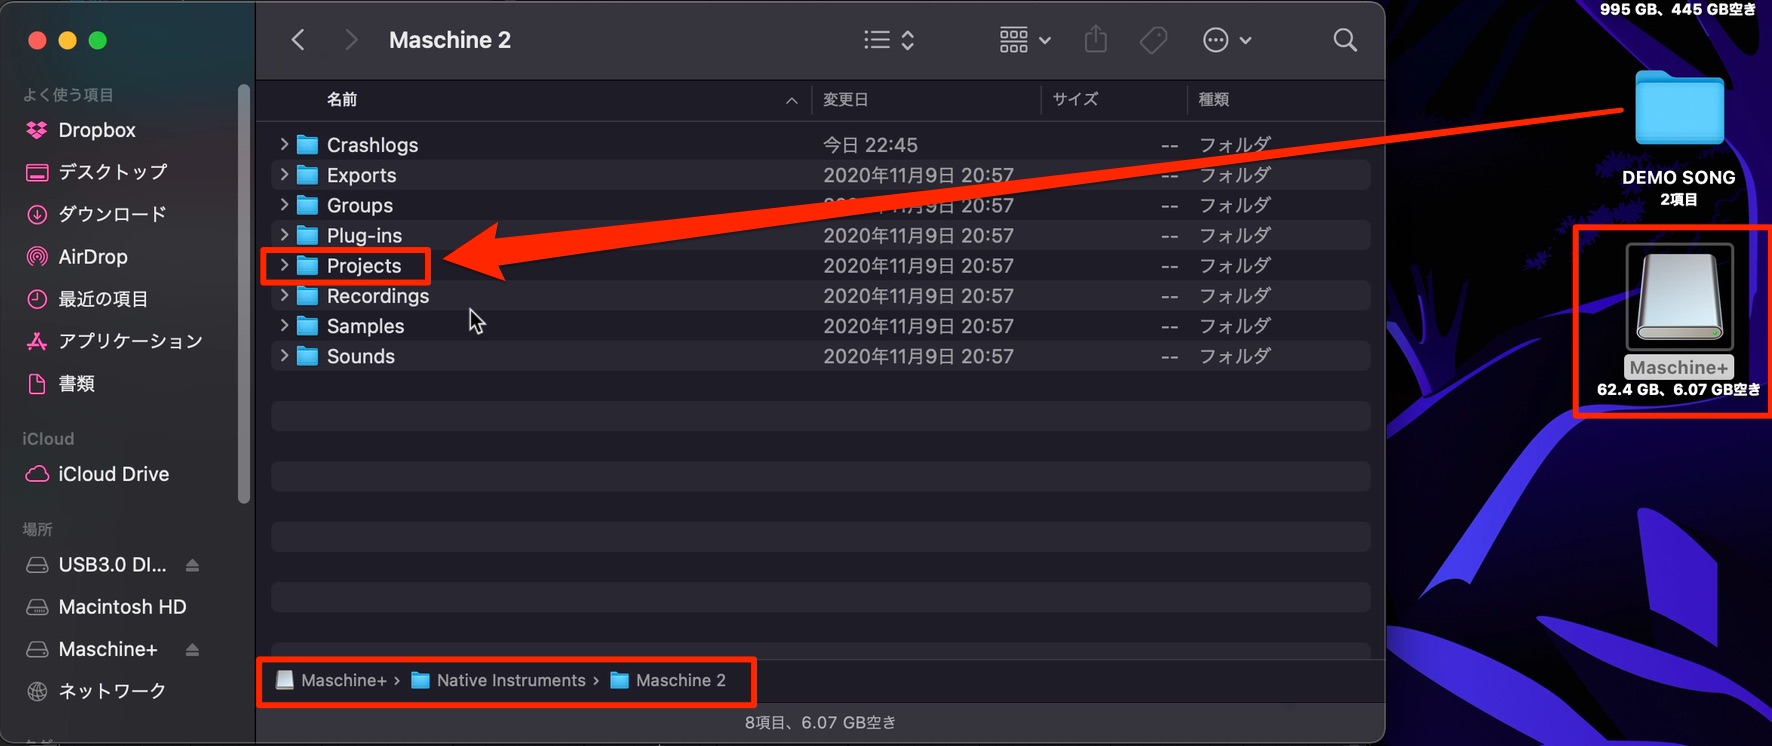The height and width of the screenshot is (746, 1772).
Task: Select USB3.0 drive in the sidebar
Action: point(96,565)
